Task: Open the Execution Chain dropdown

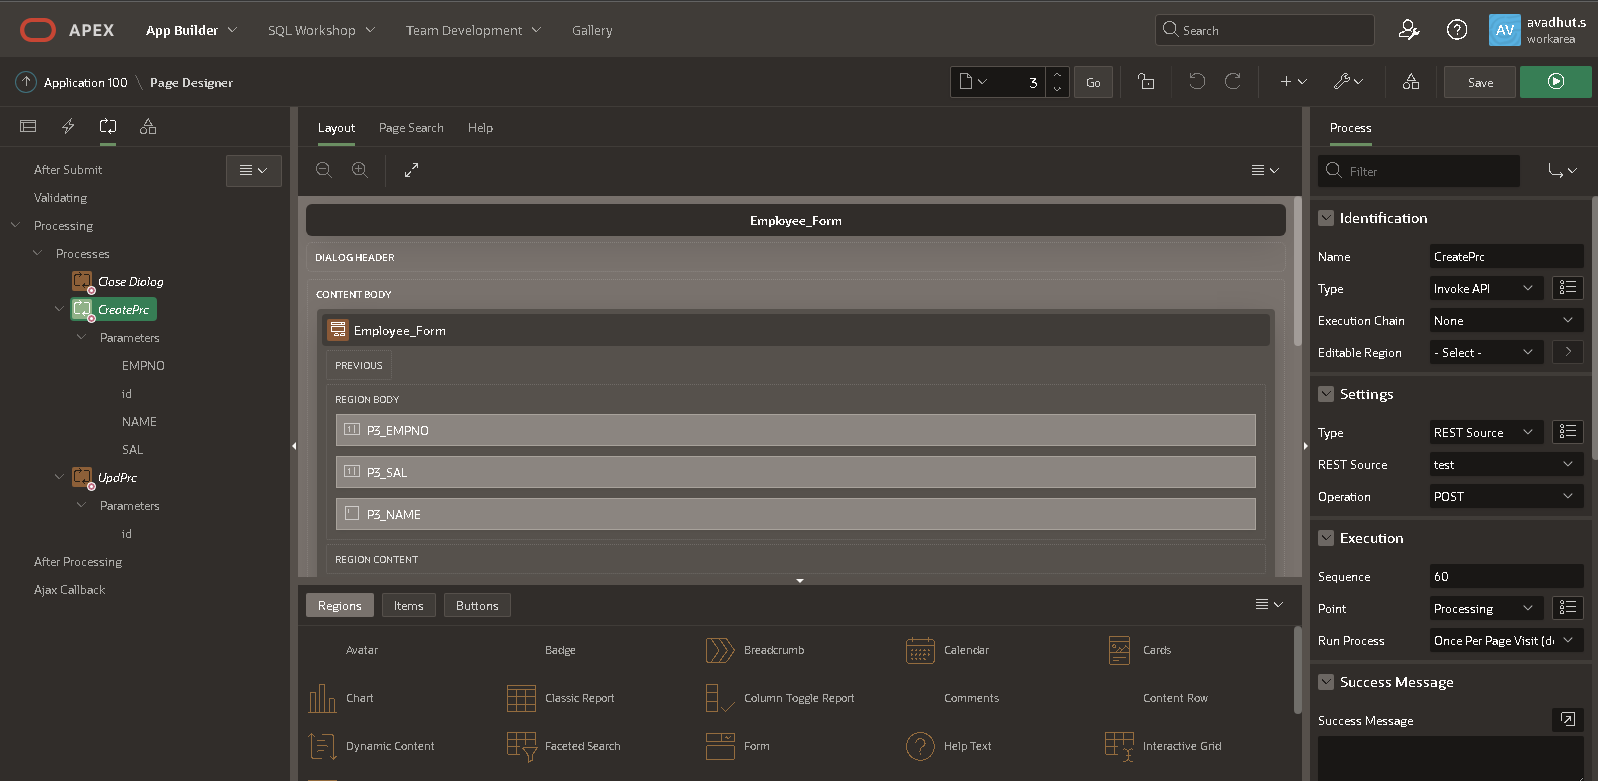Action: pos(1505,321)
